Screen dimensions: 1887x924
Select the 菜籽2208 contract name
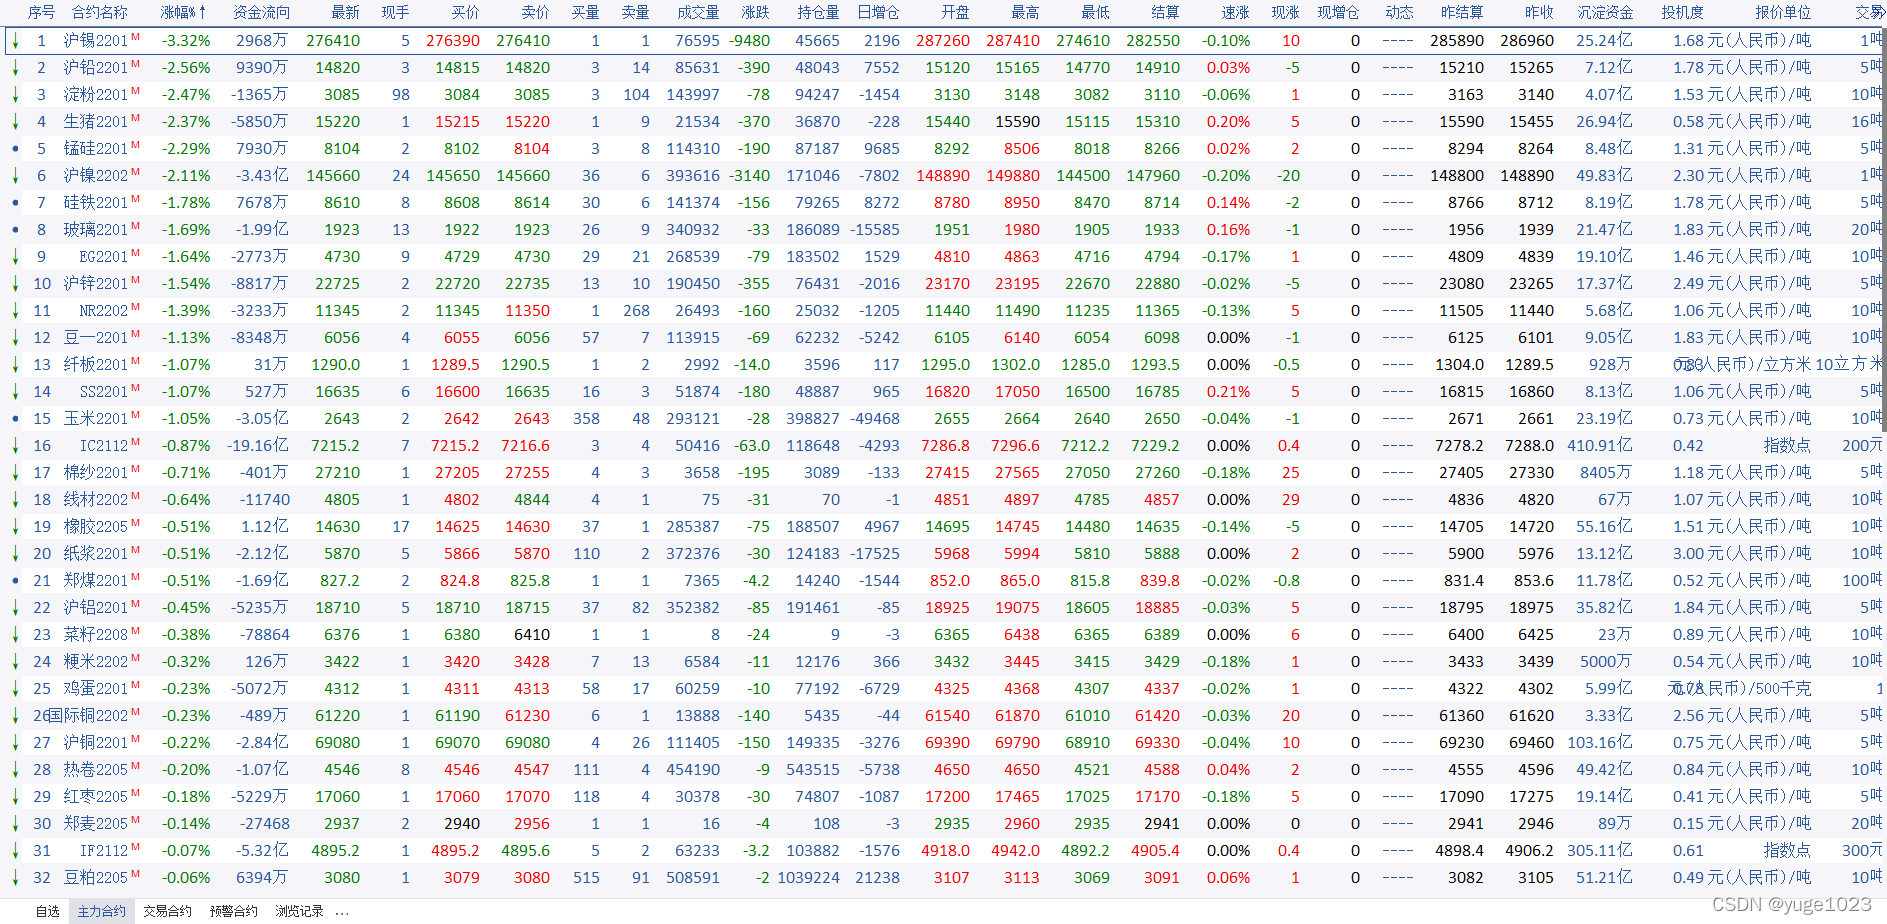[x=96, y=635]
